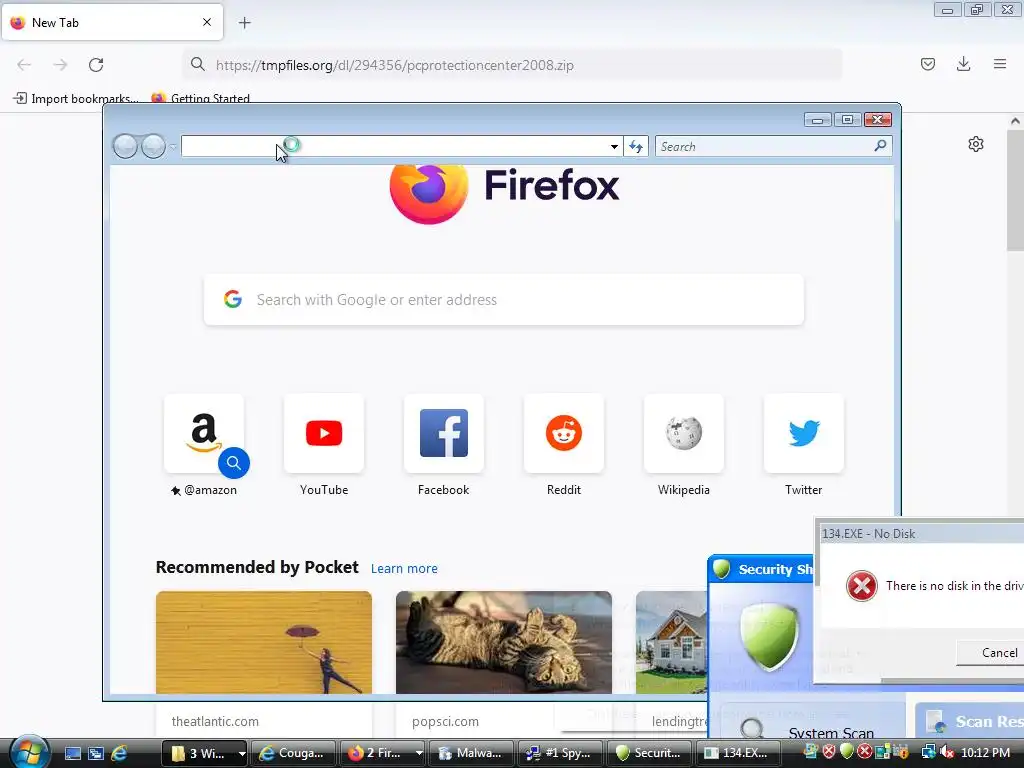Open the Scan Results tab in Security Shield
The image size is (1024, 768).
coord(971,722)
